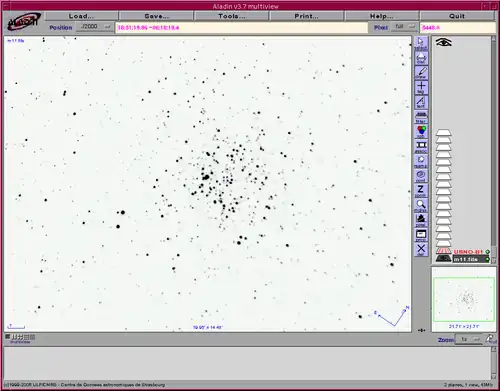Activate the draw pencil tool

(x=421, y=72)
